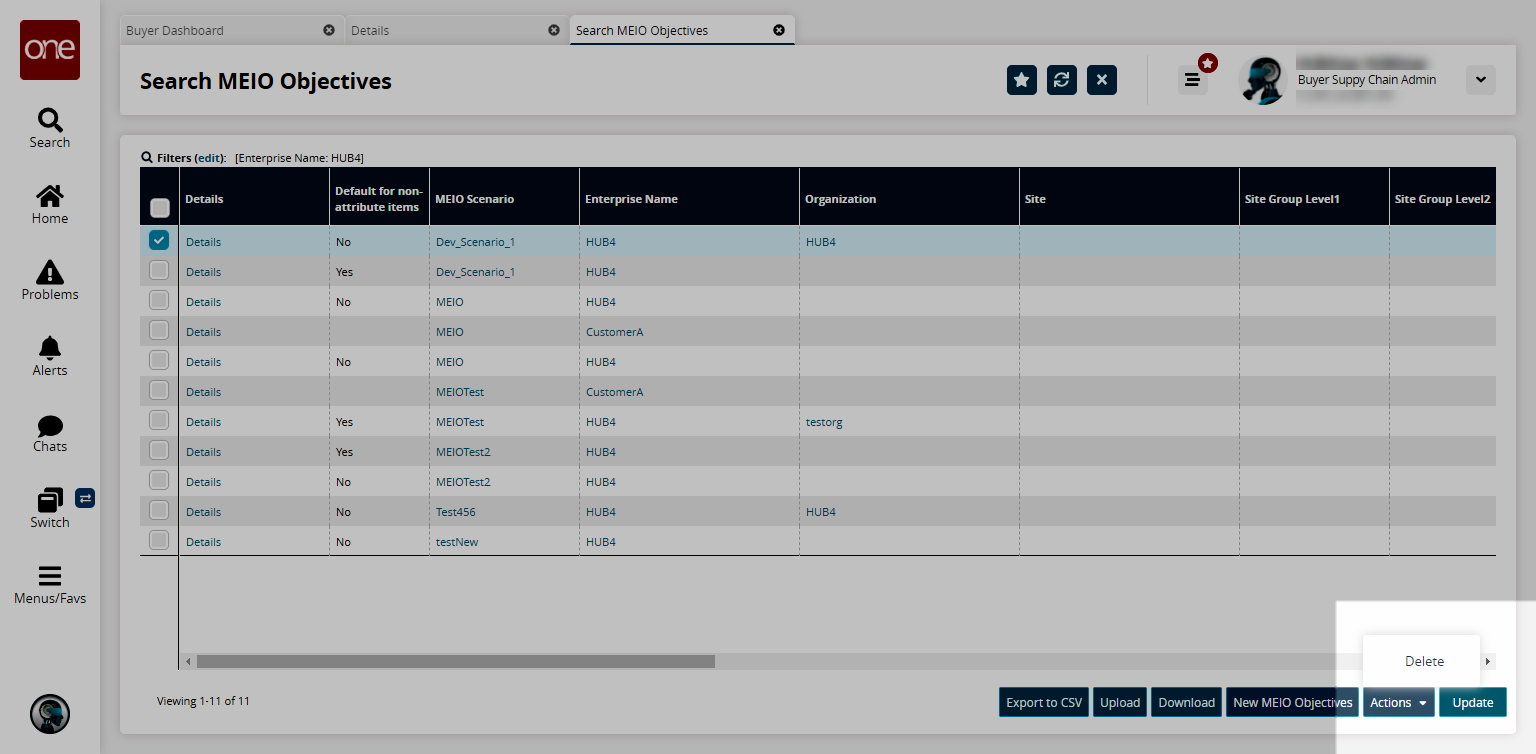Sort by the Organization column header
Viewport: 1536px width, 754px height.
(x=909, y=198)
